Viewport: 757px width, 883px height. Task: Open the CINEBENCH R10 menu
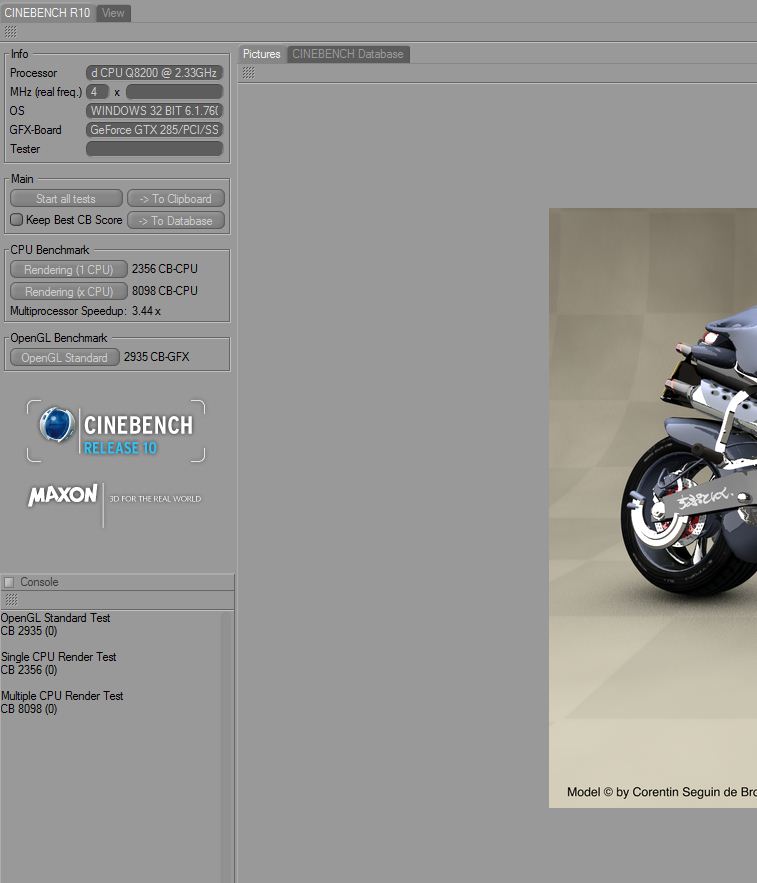click(x=47, y=12)
